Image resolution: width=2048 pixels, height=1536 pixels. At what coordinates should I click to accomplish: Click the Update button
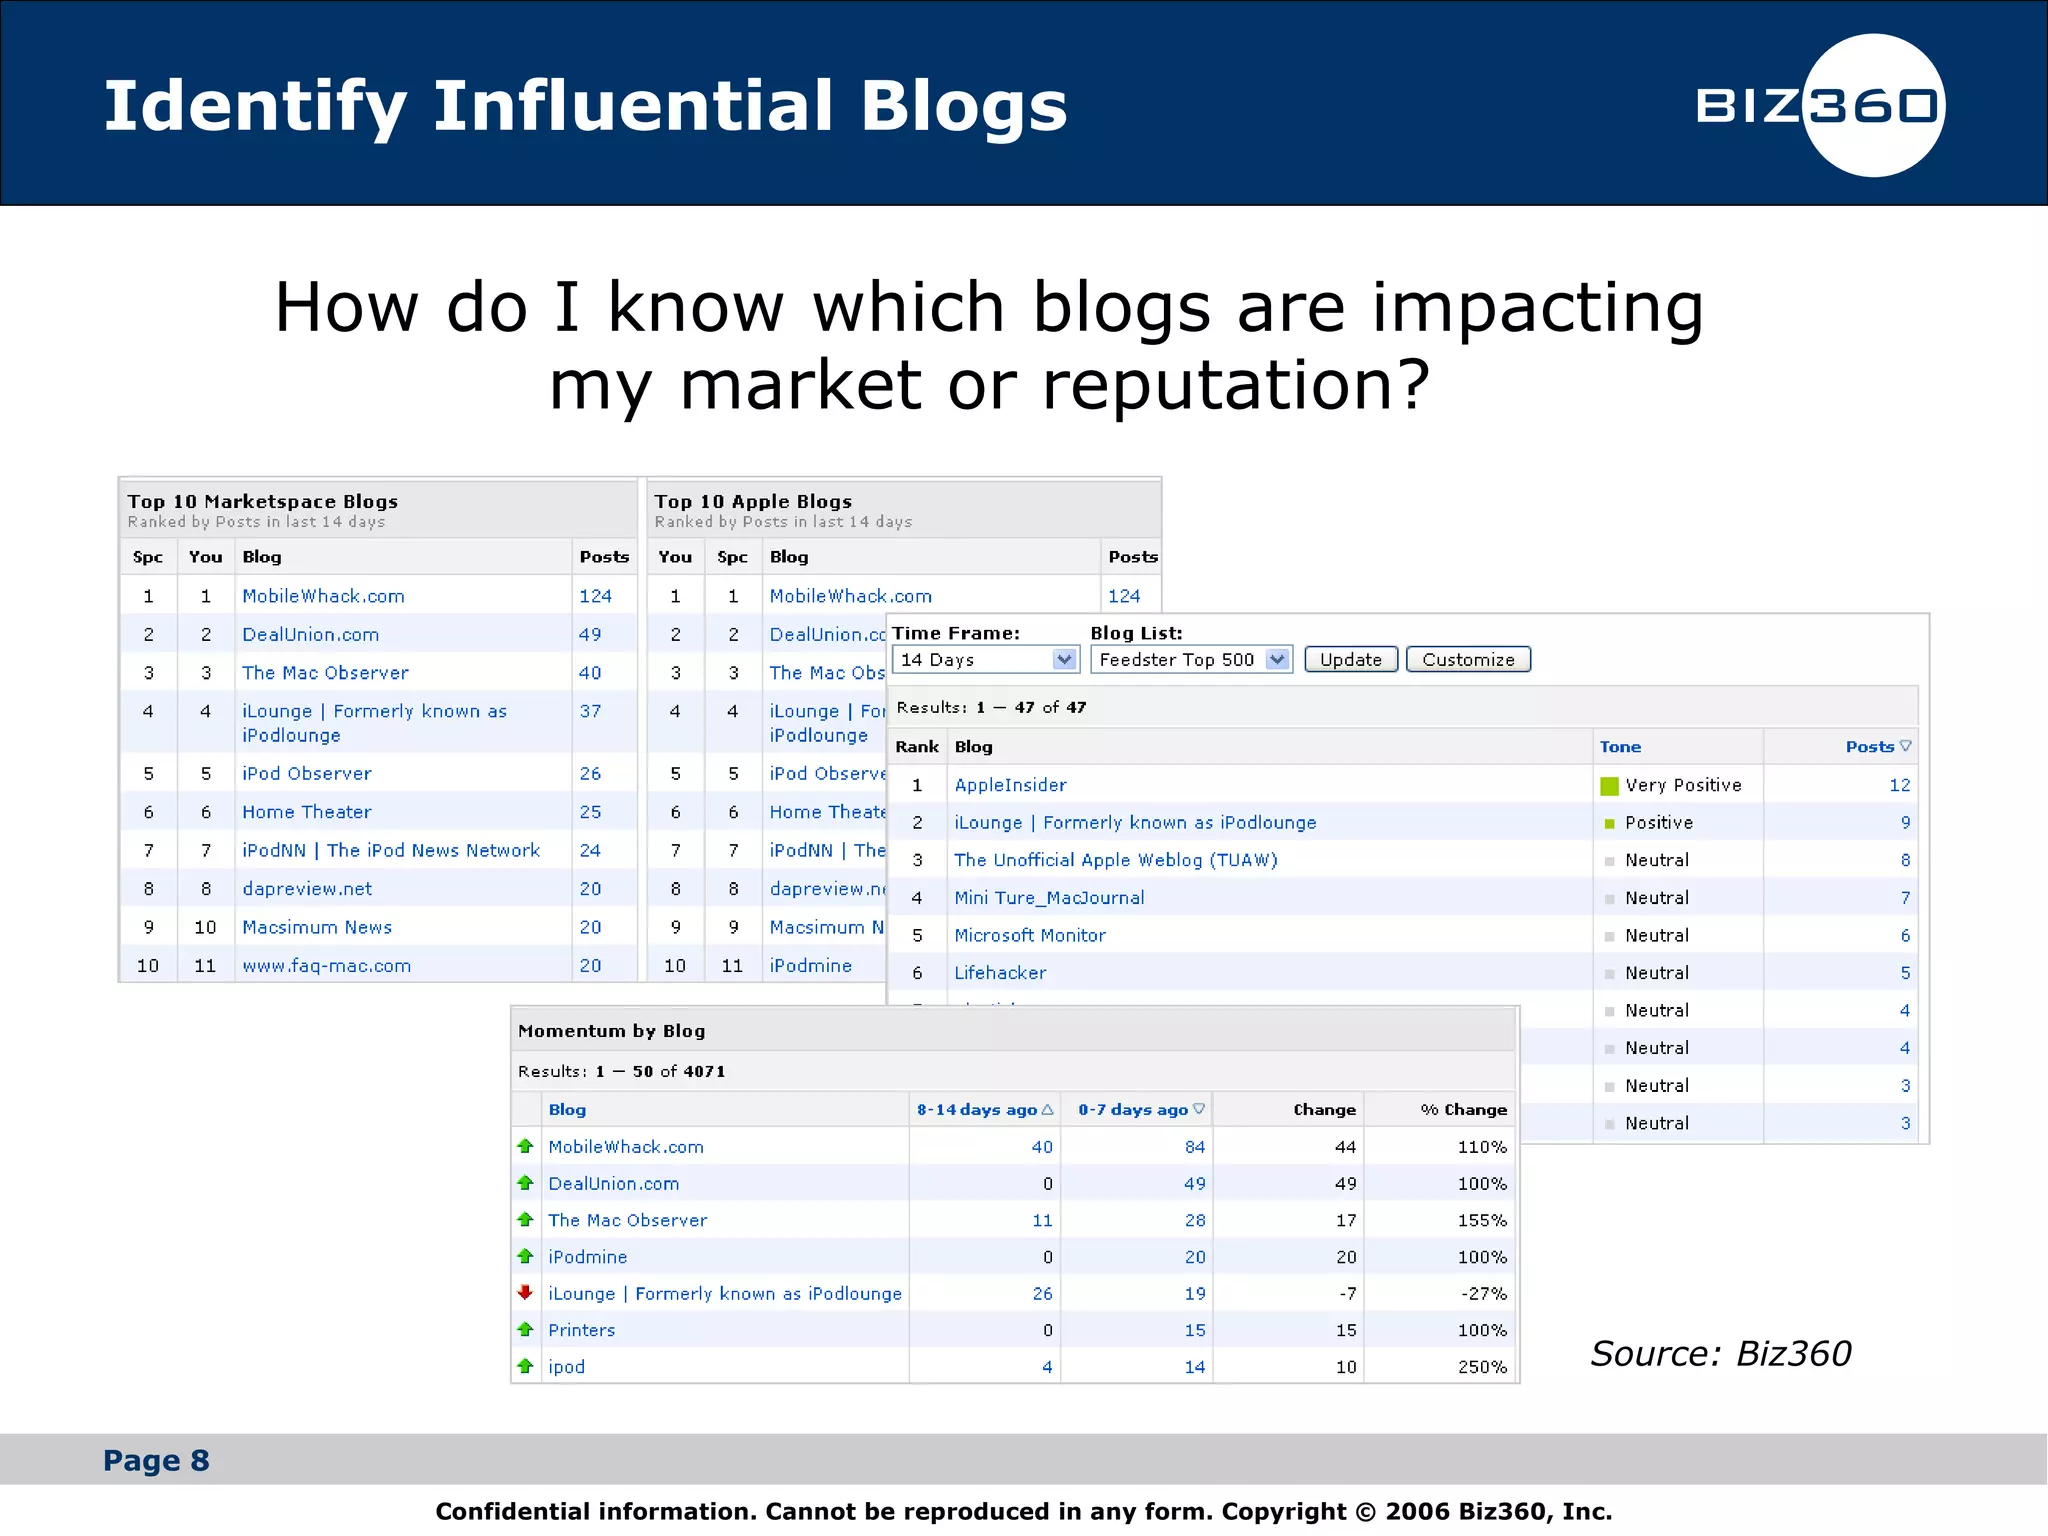(1351, 660)
